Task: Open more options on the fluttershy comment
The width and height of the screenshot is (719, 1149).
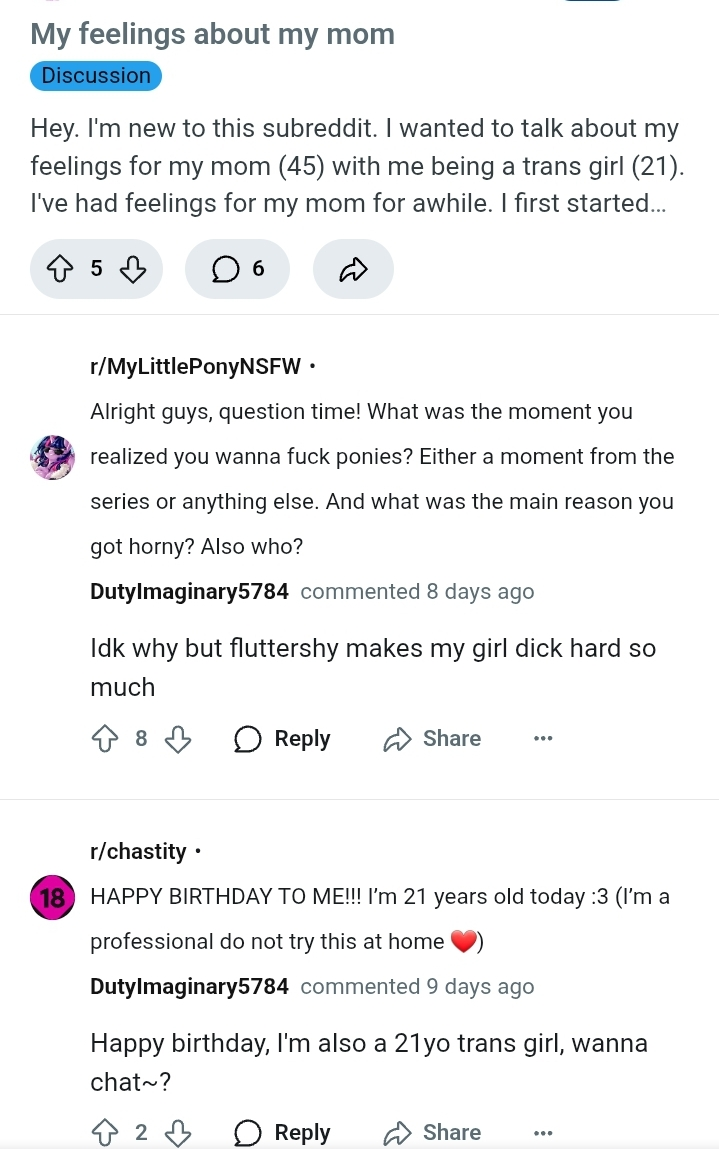Action: pyautogui.click(x=543, y=739)
